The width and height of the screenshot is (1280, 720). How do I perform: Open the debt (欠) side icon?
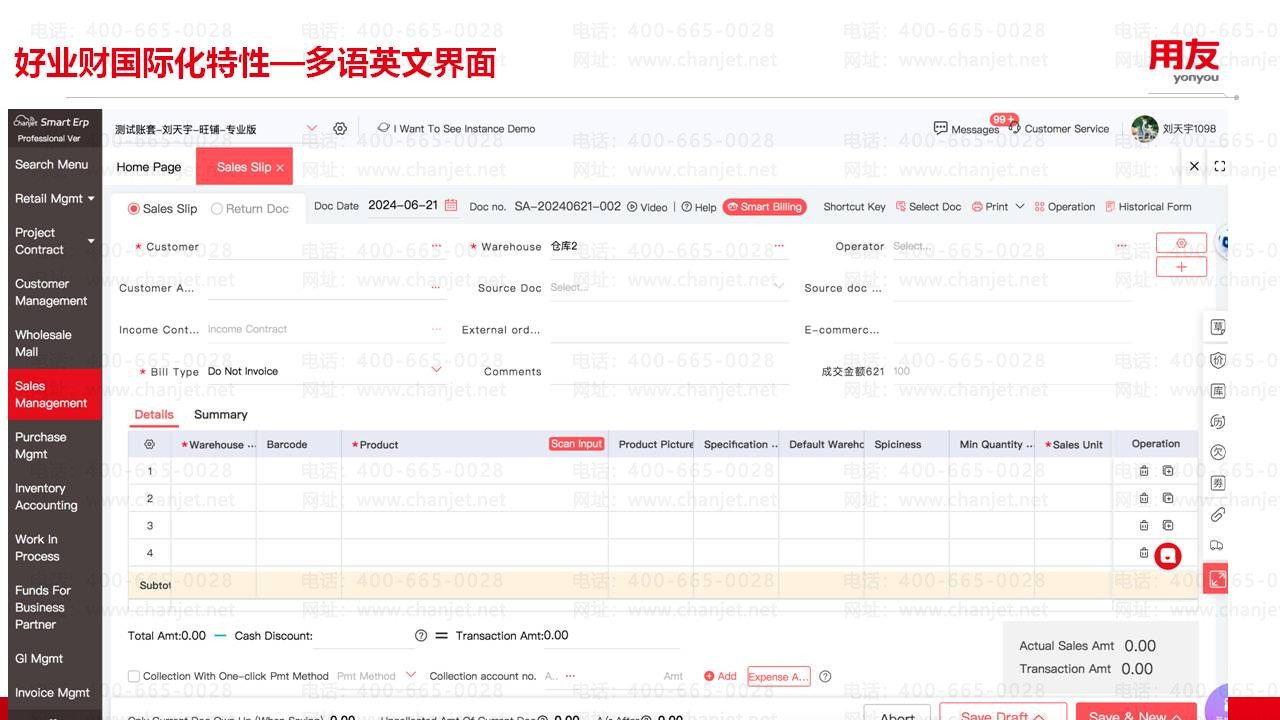tap(1217, 452)
